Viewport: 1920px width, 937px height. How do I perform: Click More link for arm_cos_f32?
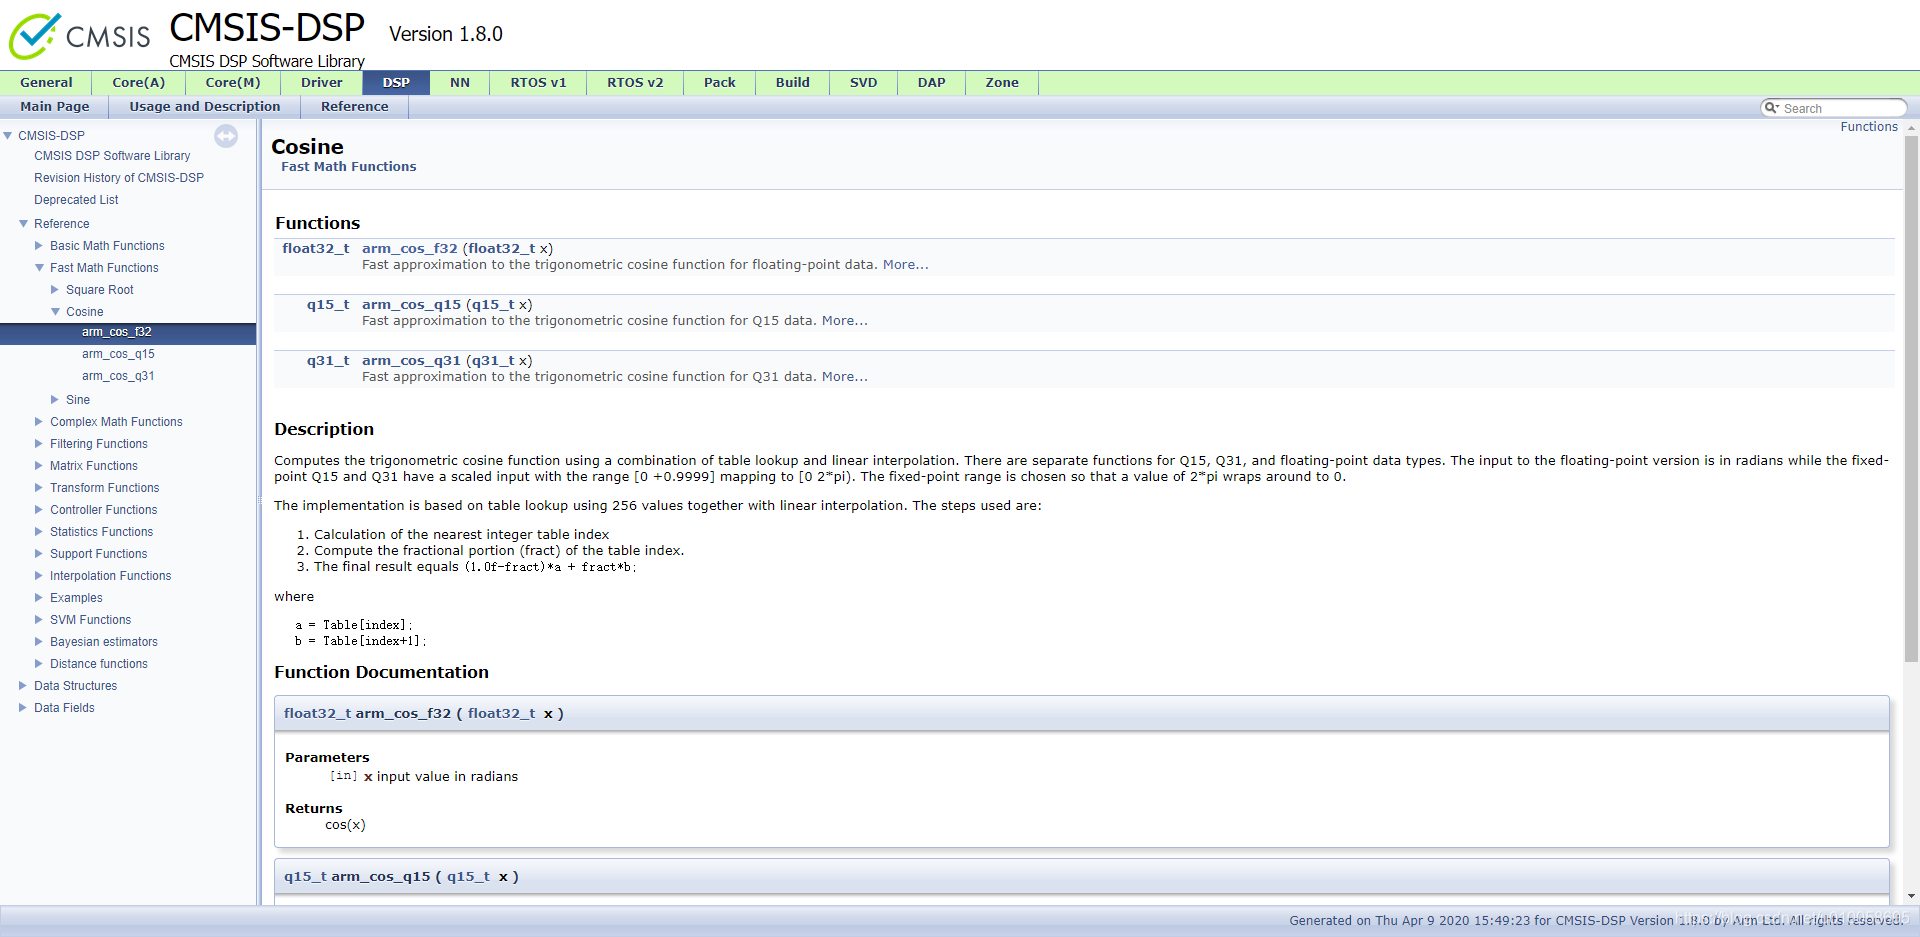[x=906, y=265]
